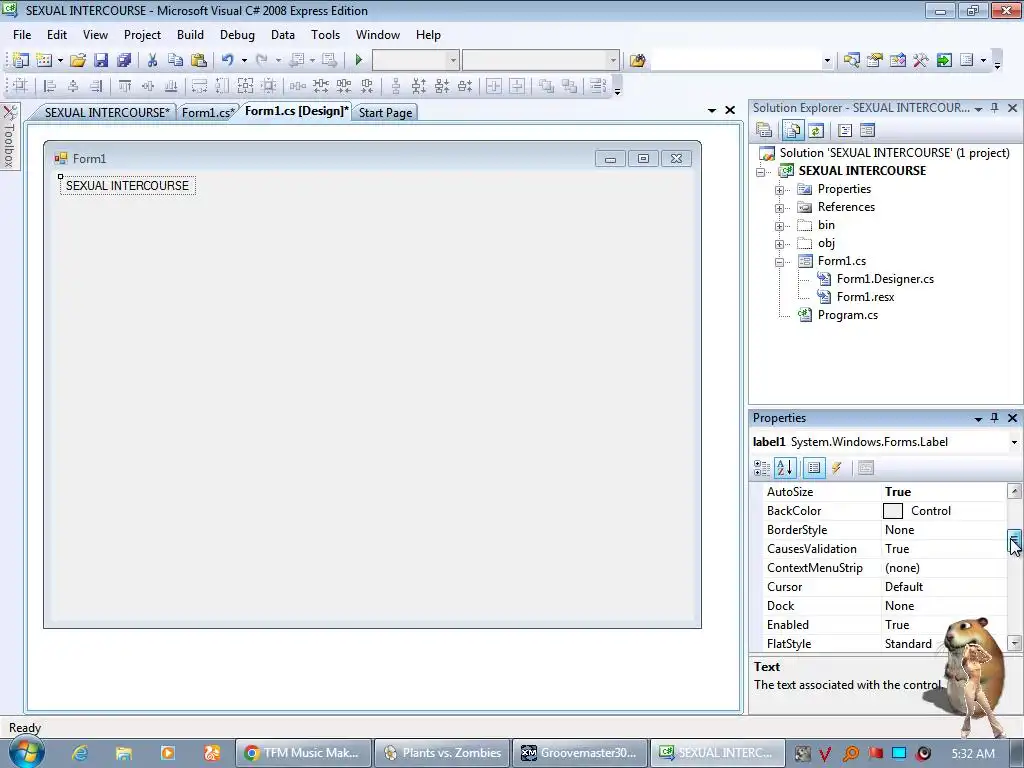Click the Start Page green arrow icon

[944, 60]
